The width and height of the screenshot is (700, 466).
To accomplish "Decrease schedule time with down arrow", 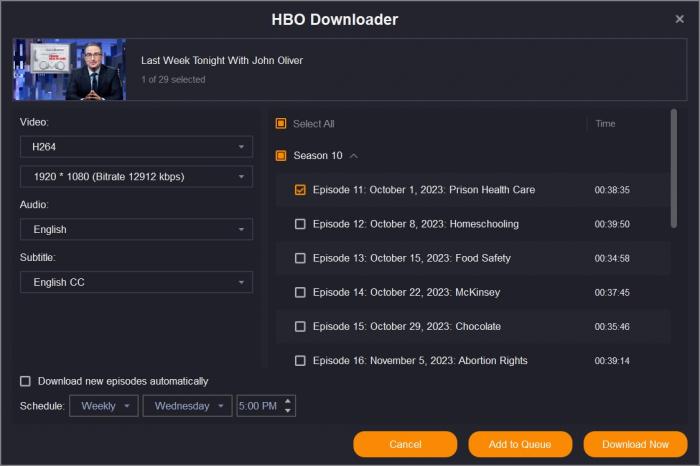I will click(x=288, y=411).
